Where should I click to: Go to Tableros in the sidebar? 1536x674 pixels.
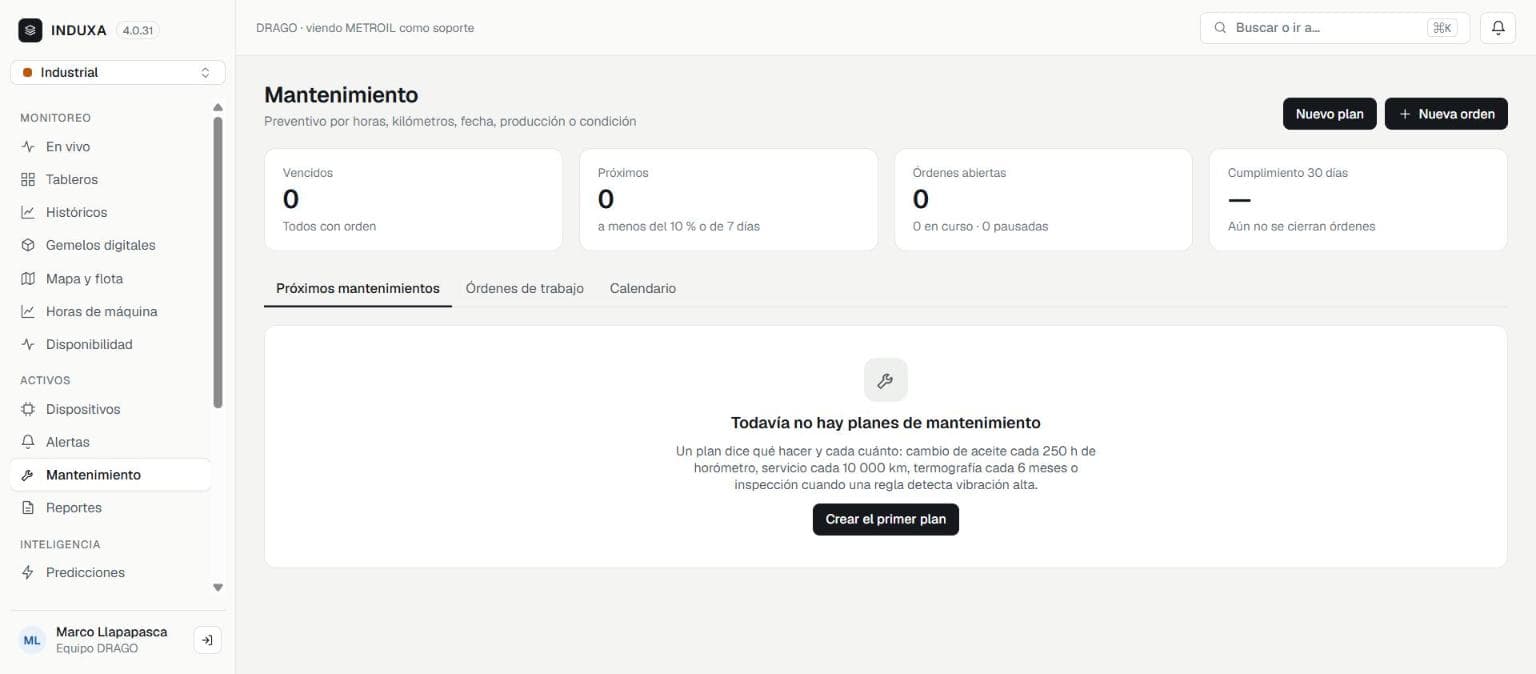[111, 180]
